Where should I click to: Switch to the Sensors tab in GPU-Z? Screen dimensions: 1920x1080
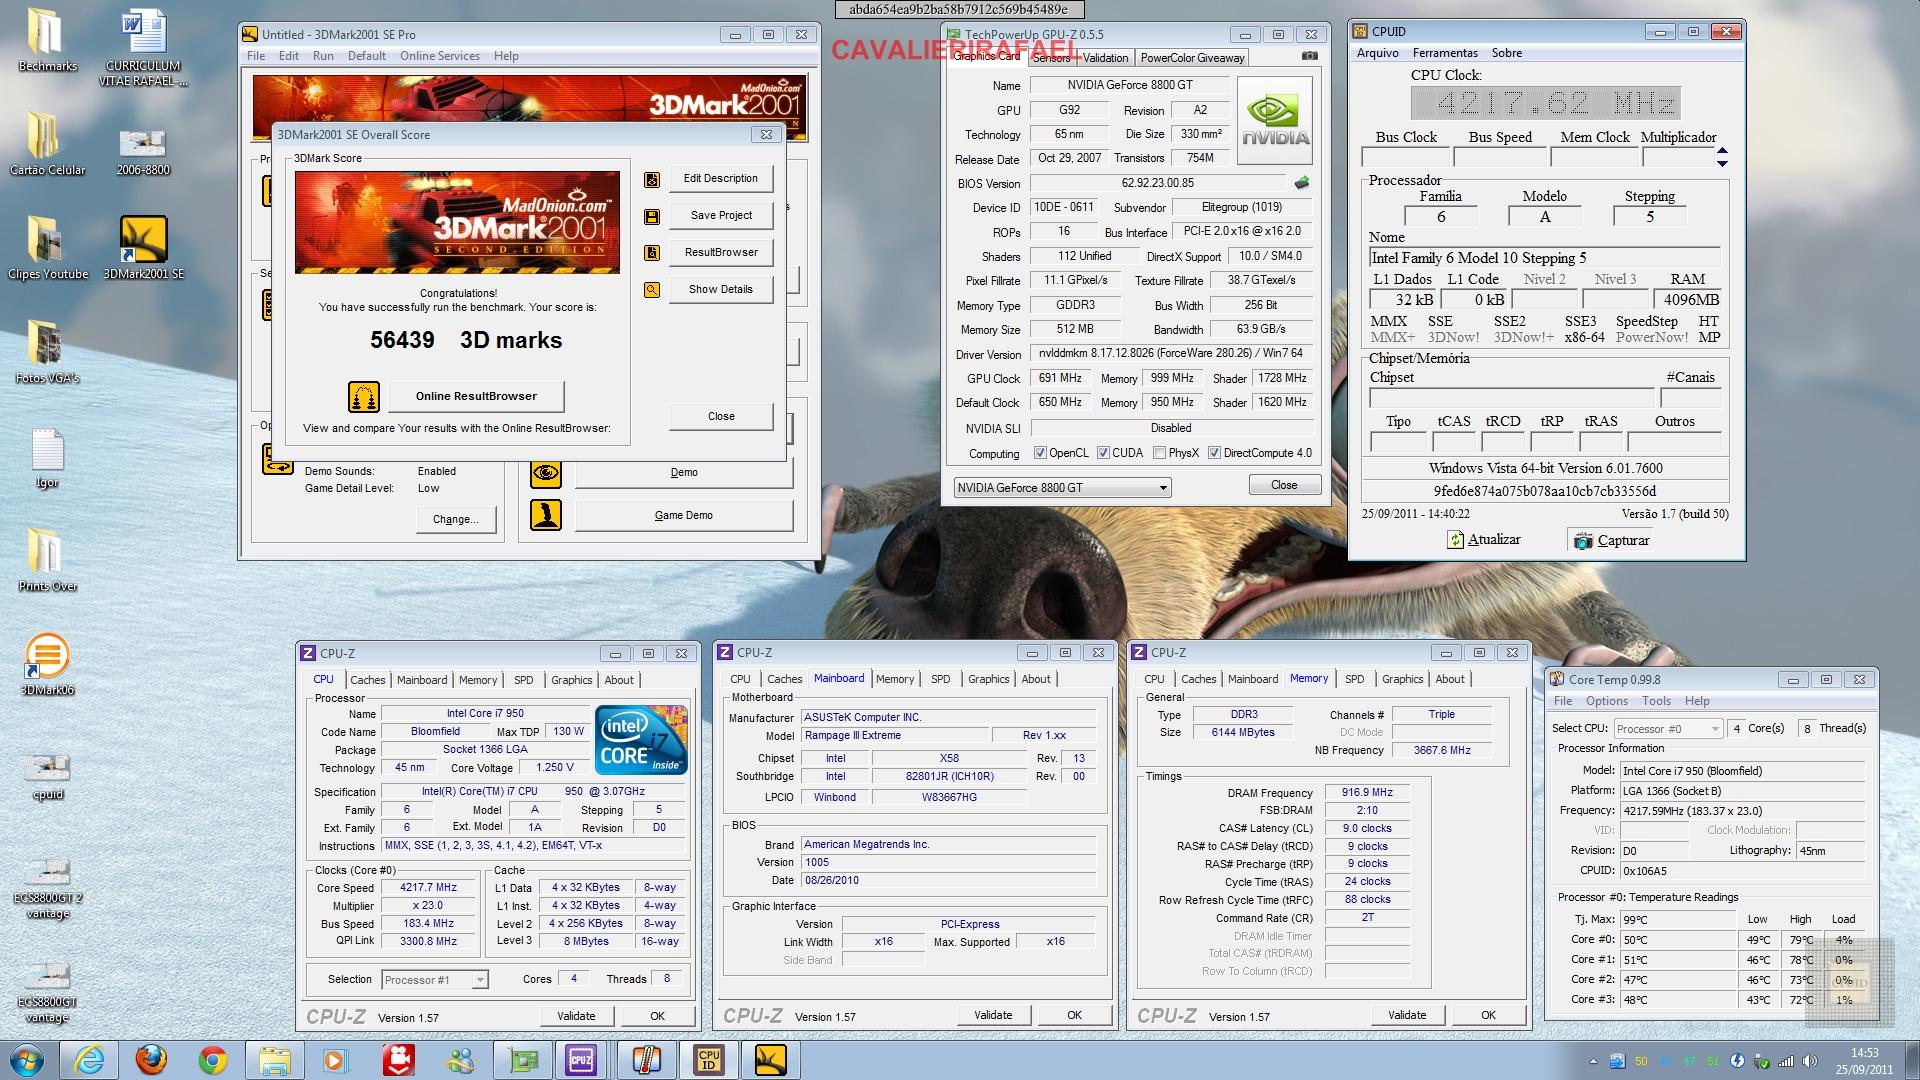click(x=1051, y=58)
